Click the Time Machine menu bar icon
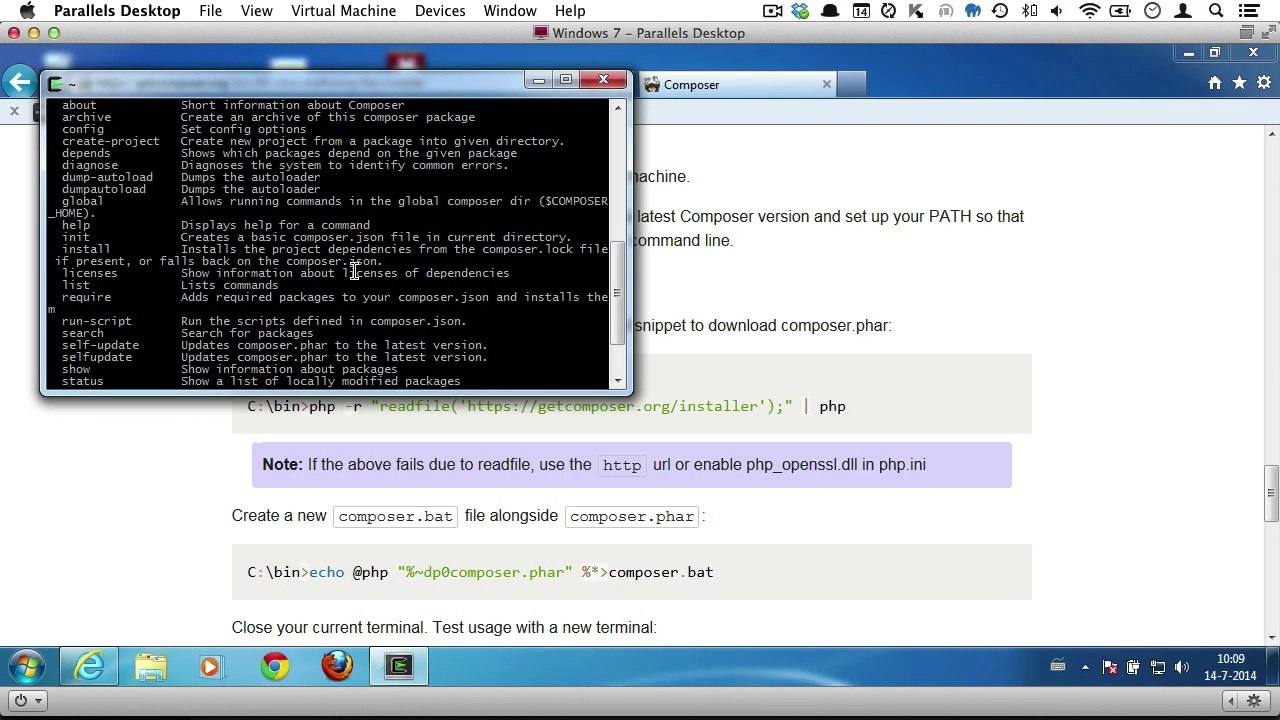The image size is (1280, 720). [x=1000, y=11]
